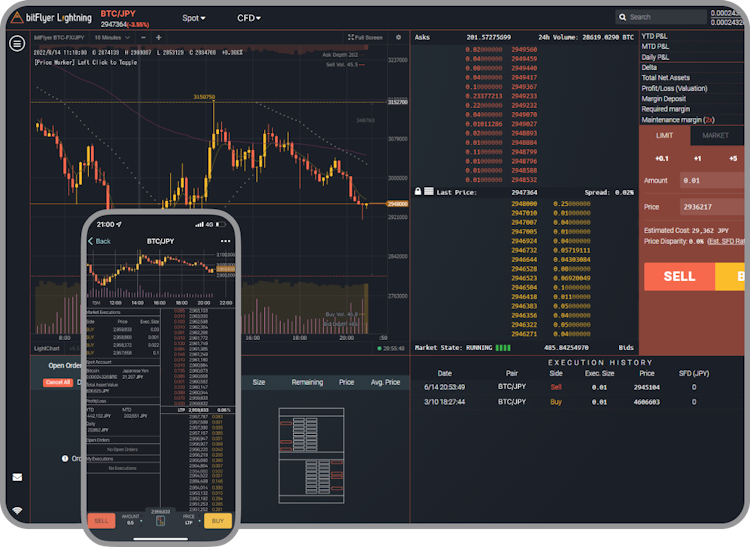Switch the chart to Full Screen
The width and height of the screenshot is (750, 547).
click(364, 37)
